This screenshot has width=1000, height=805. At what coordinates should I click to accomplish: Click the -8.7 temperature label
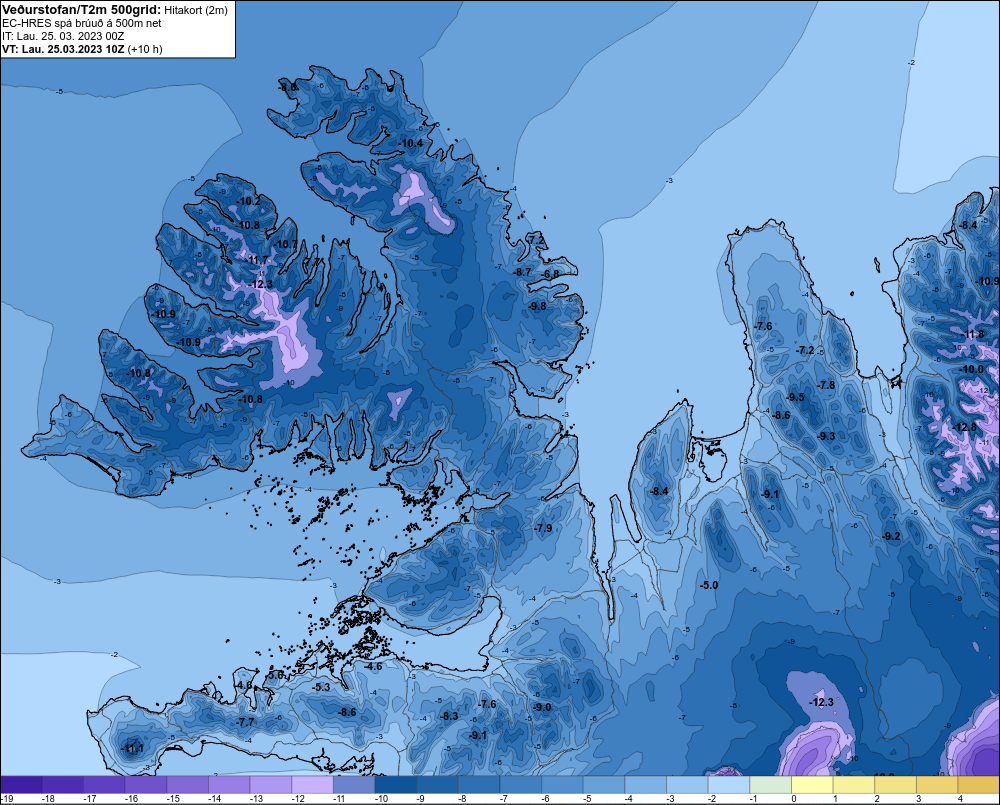tap(522, 272)
